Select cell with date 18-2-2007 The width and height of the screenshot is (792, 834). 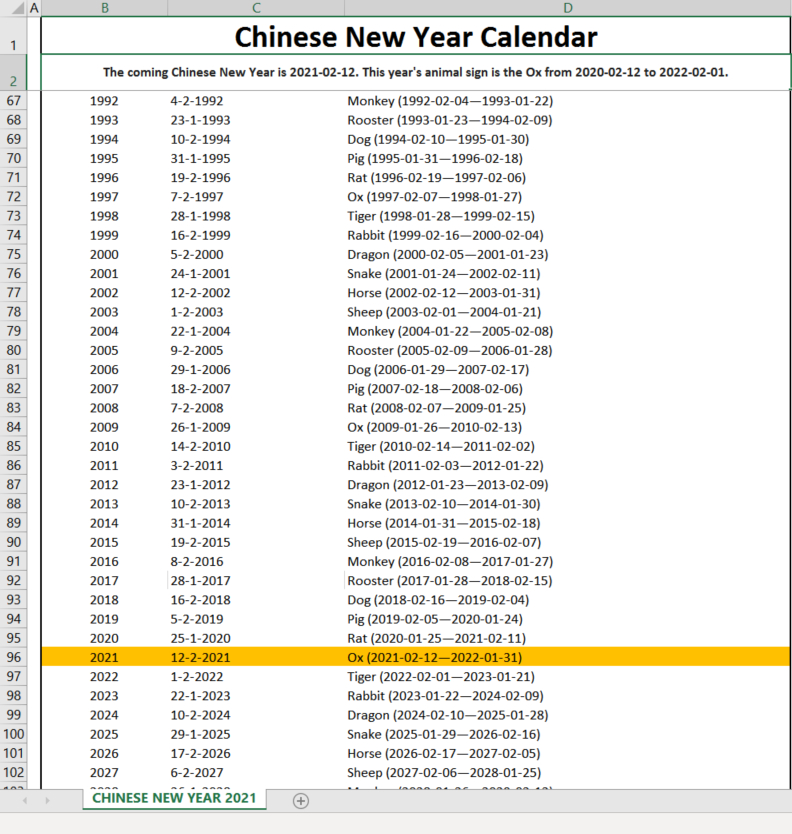(256, 388)
